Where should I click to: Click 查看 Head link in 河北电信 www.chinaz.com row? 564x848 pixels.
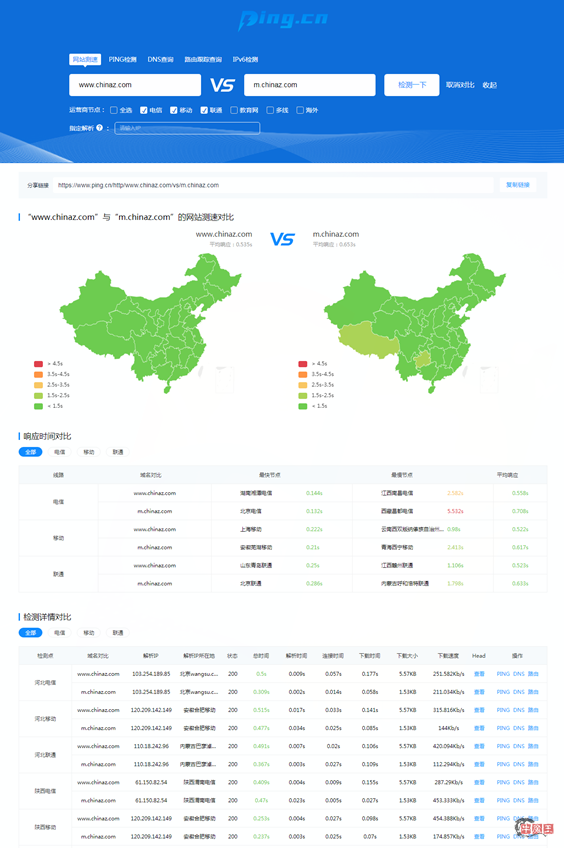[479, 674]
